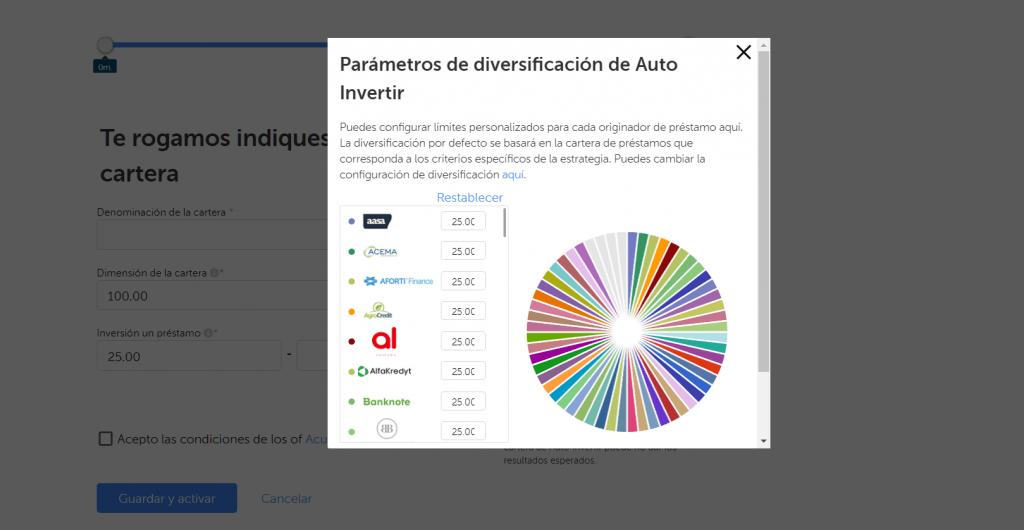Click the red 'al' originator logo
This screenshot has width=1024, height=530.
point(385,341)
